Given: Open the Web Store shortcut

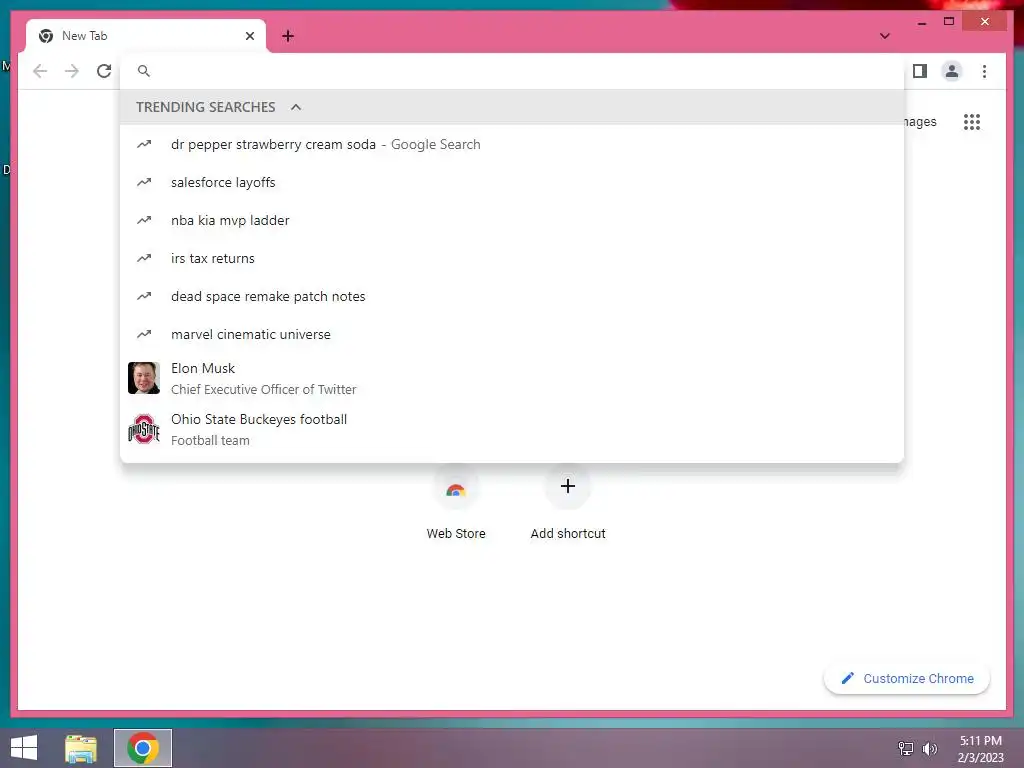Looking at the screenshot, I should pos(456,503).
